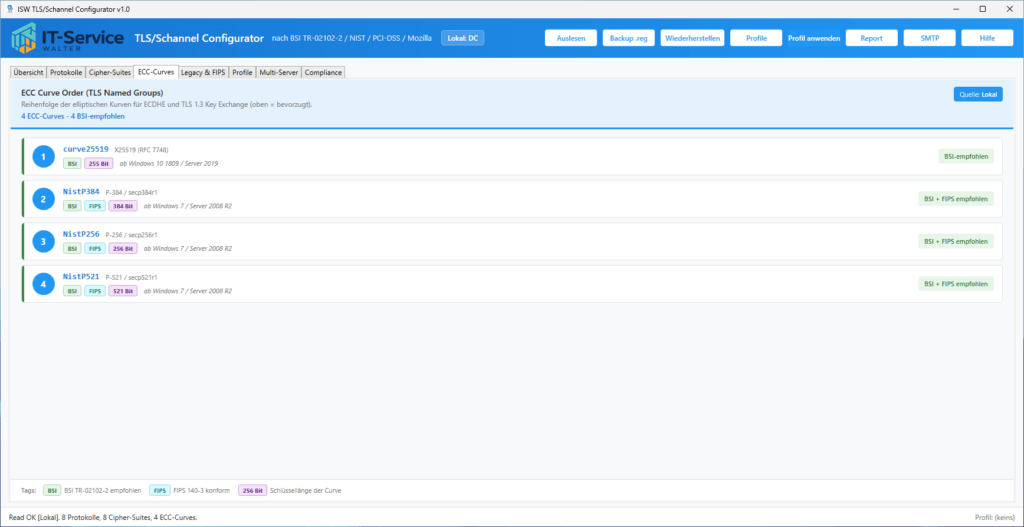This screenshot has height=527, width=1024.
Task: Click Profil anwenden in the header
Action: click(814, 39)
